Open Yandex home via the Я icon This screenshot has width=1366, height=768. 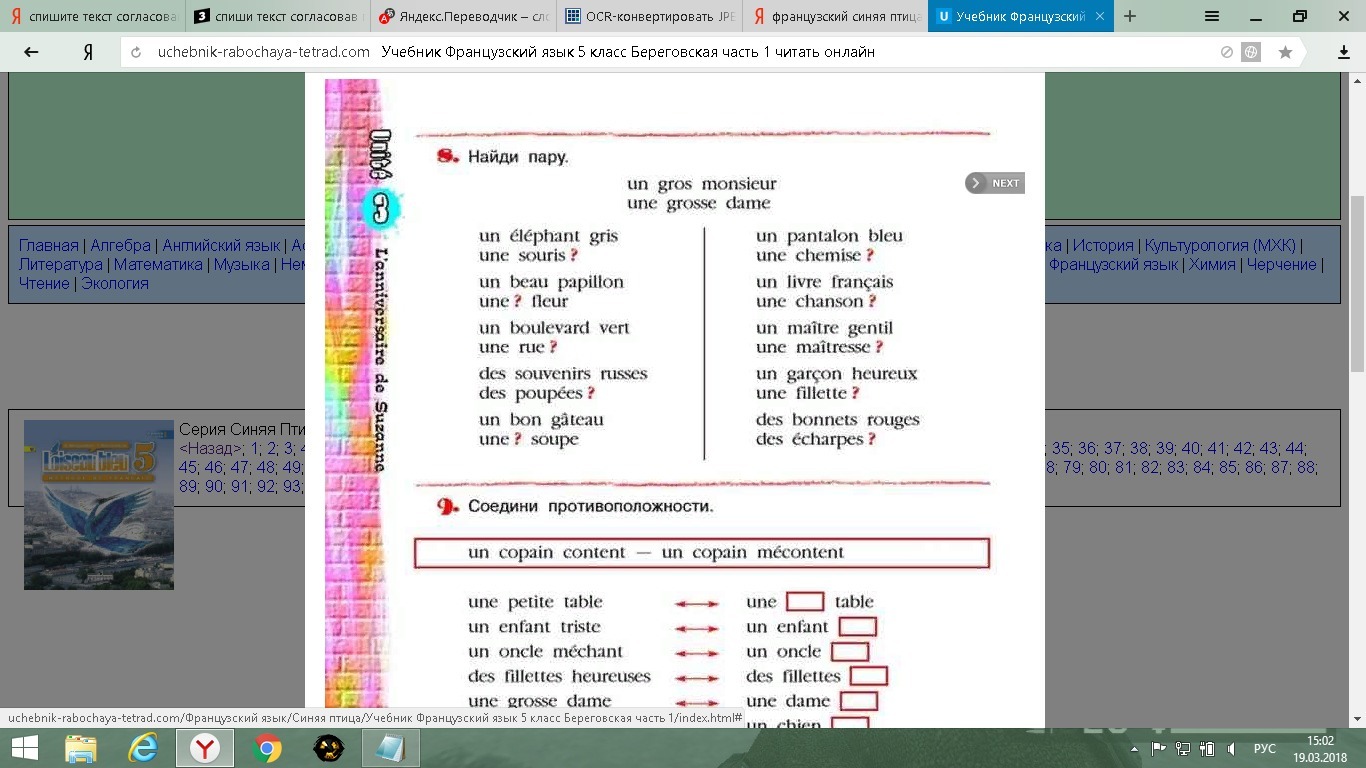(88, 52)
